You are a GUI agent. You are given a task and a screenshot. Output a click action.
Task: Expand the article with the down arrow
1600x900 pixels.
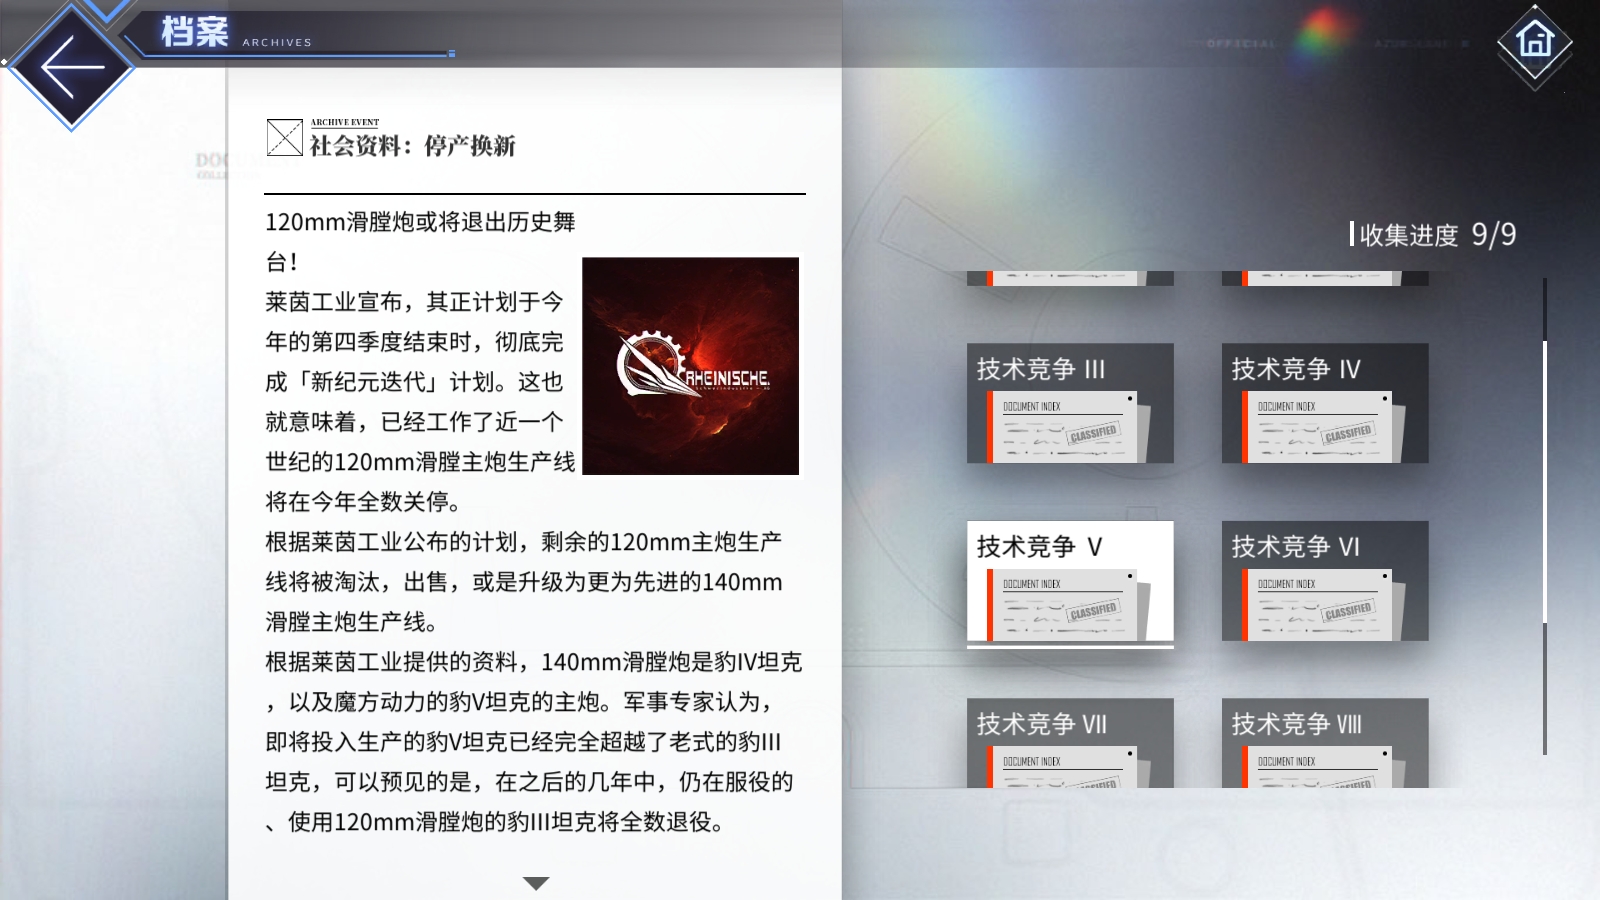click(538, 883)
